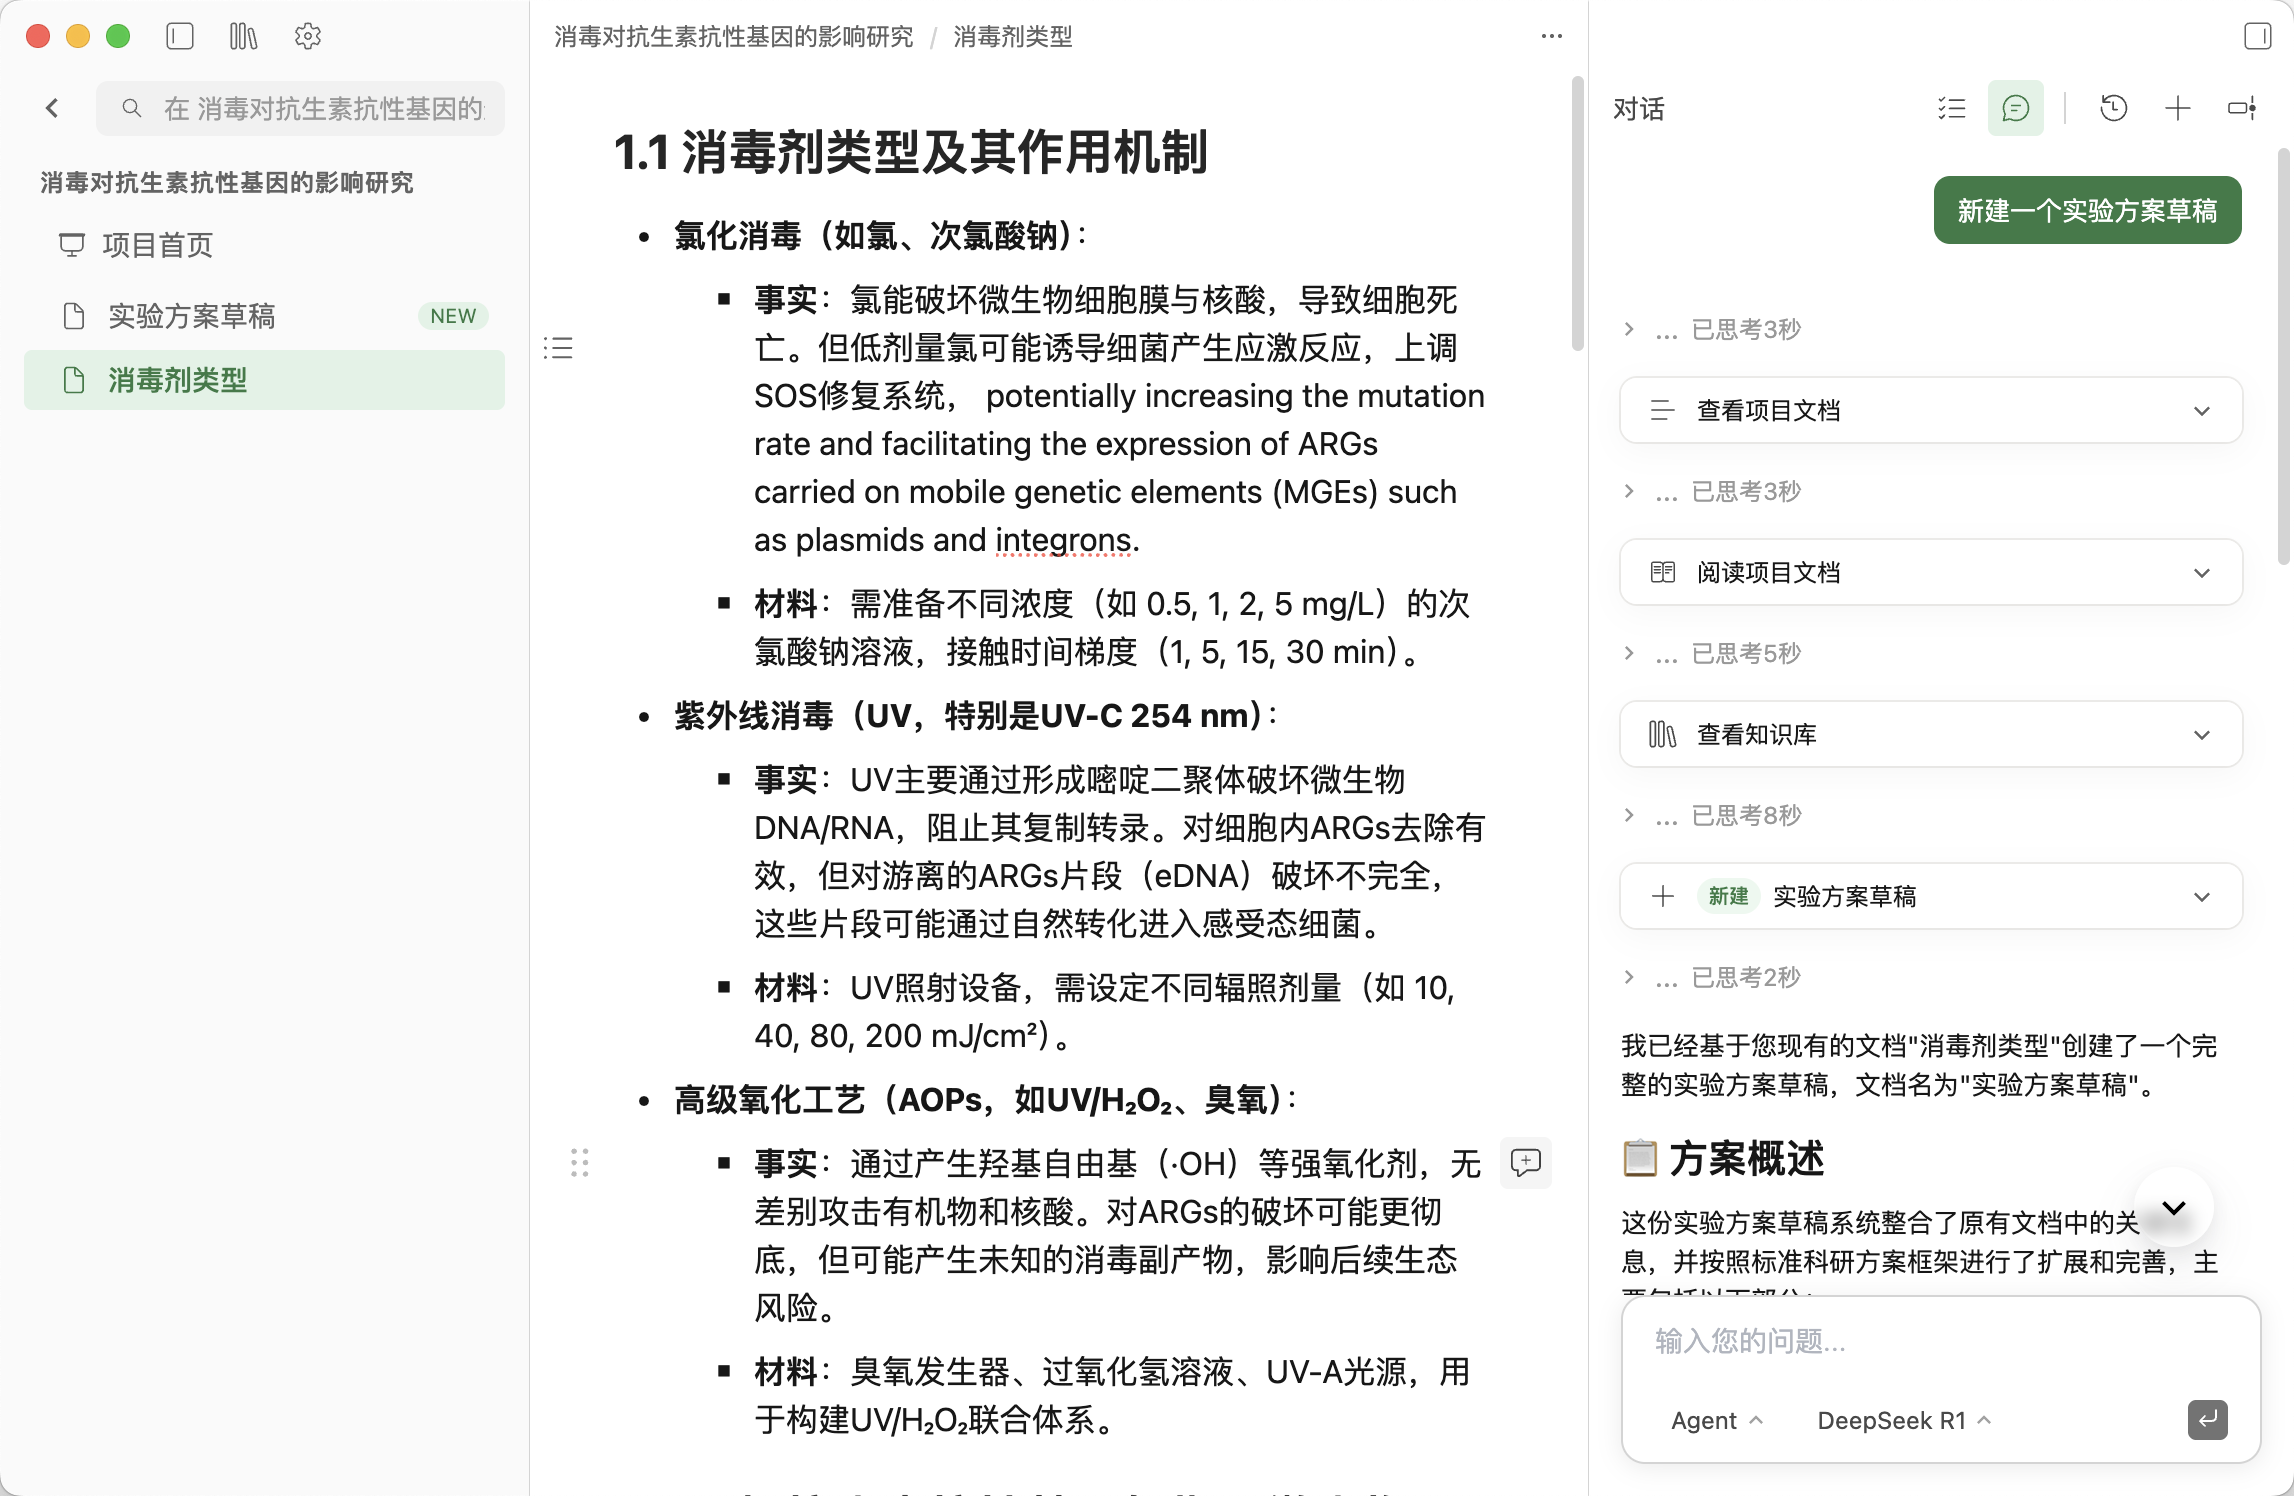Open settings gear in top toolbar
Viewport: 2294px width, 1496px height.
308,37
